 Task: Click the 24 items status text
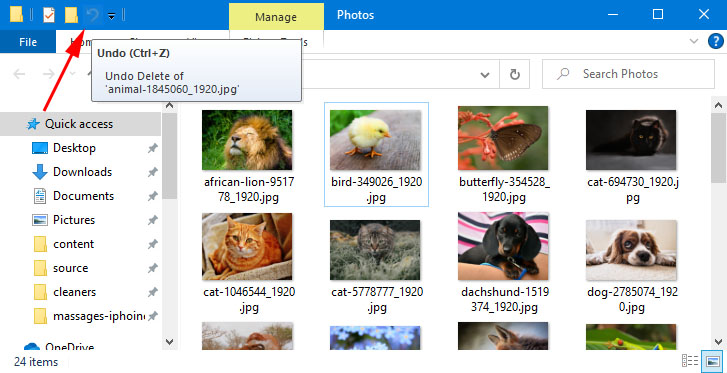coord(36,362)
